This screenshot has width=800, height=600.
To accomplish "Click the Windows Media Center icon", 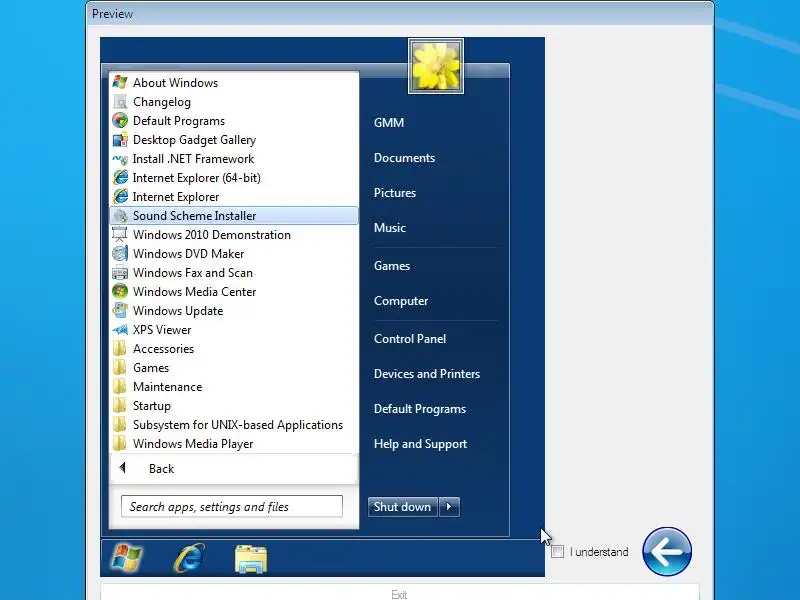I will 120,291.
